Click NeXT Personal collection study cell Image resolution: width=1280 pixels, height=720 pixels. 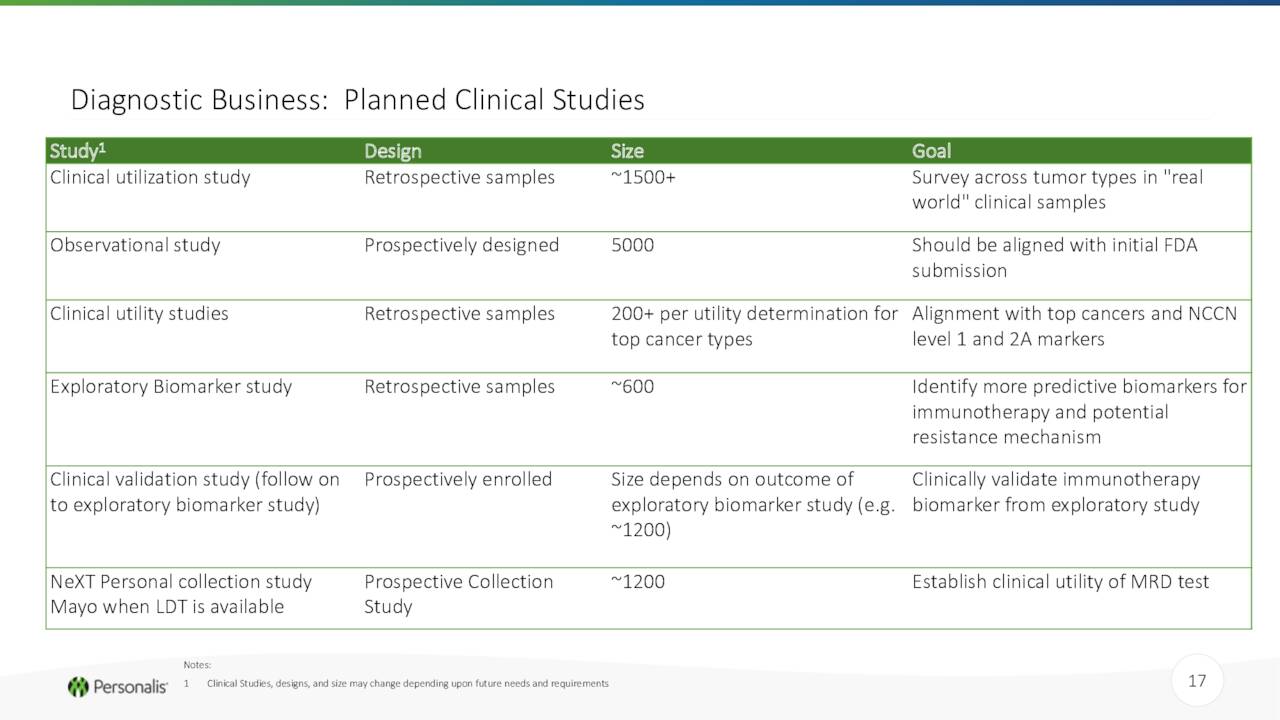pos(181,594)
